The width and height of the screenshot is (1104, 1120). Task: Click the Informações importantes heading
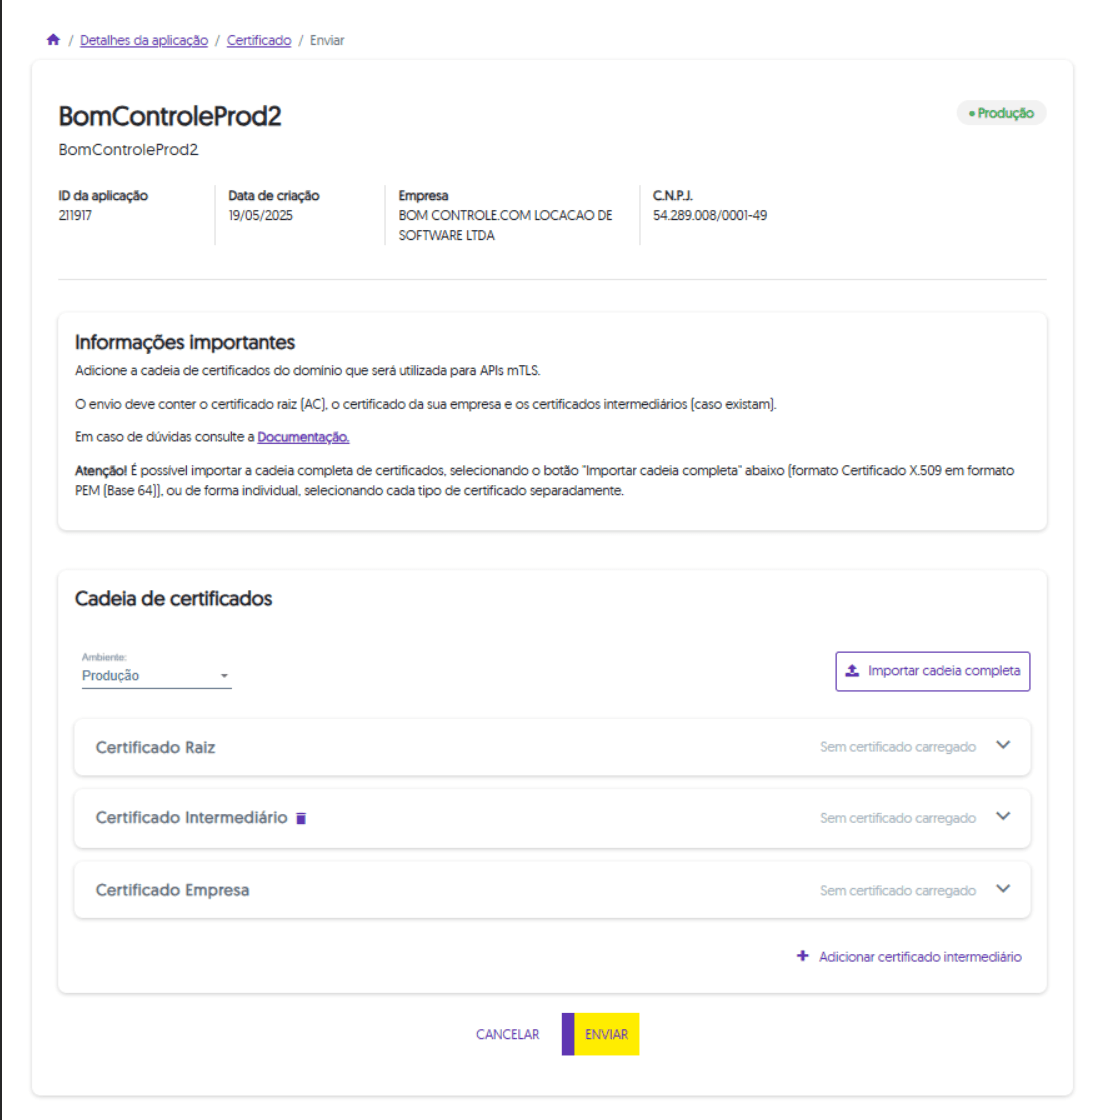tap(185, 343)
